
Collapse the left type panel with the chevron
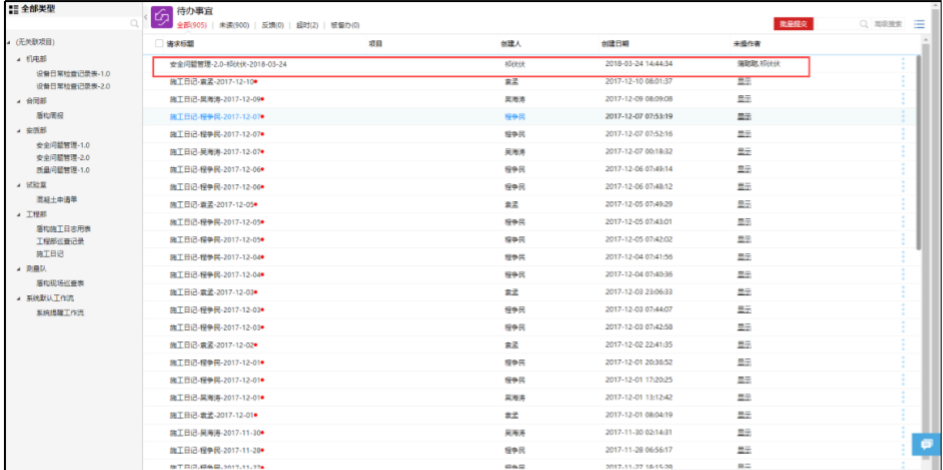(146, 16)
